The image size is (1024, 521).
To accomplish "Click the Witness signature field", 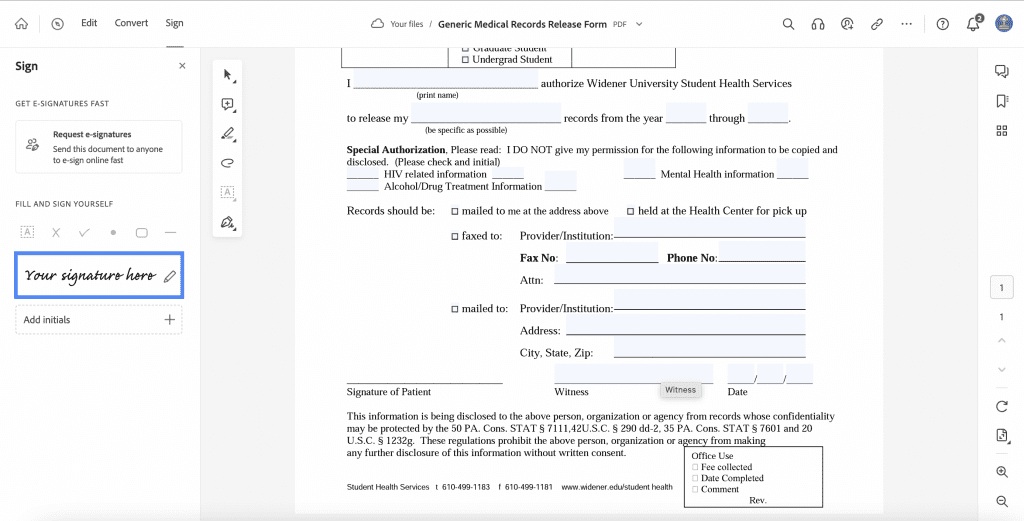I will 633,373.
